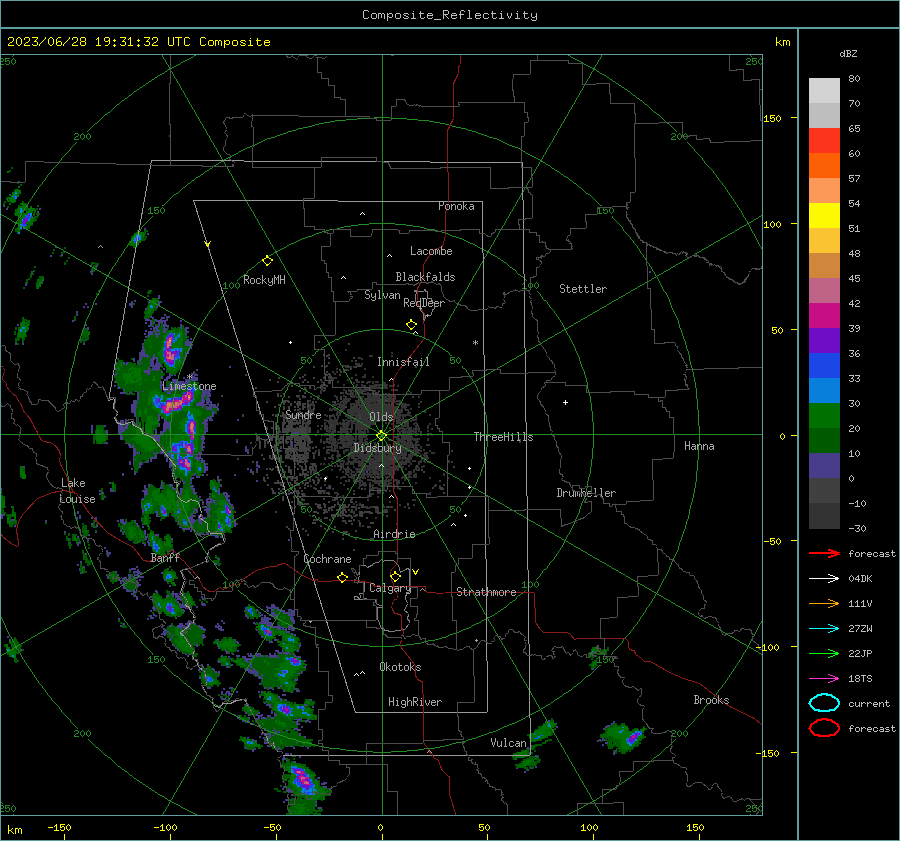900x841 pixels.
Task: Click the yellow diamond marker at RockyMH
Action: pyautogui.click(x=267, y=261)
